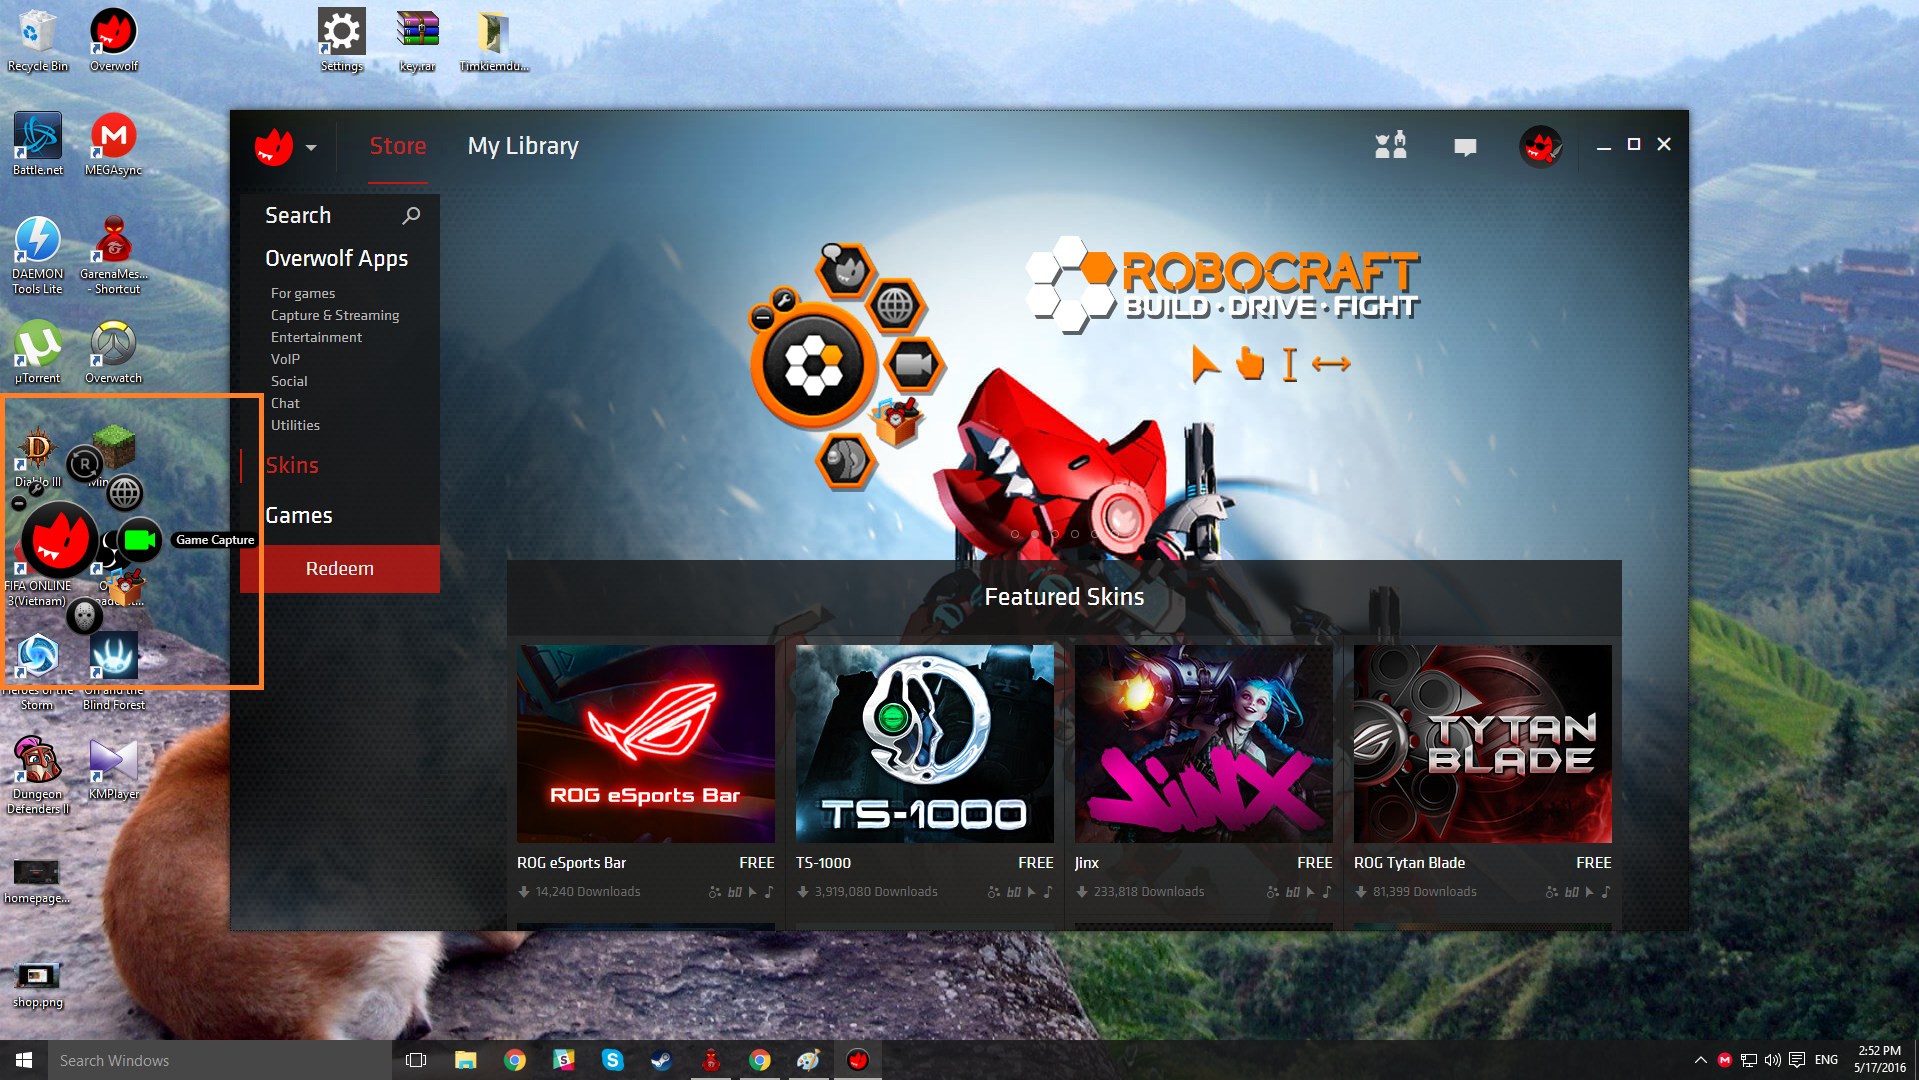Select the Social category
Image resolution: width=1919 pixels, height=1080 pixels.
(x=289, y=381)
